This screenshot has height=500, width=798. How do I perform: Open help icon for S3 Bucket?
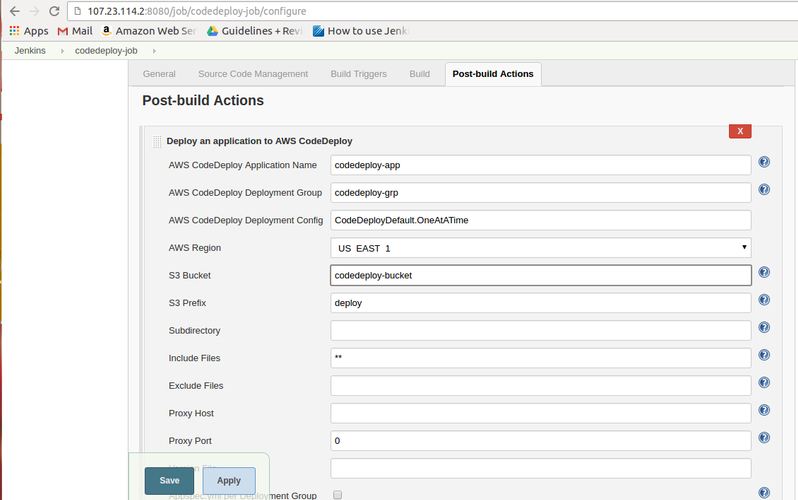point(764,272)
